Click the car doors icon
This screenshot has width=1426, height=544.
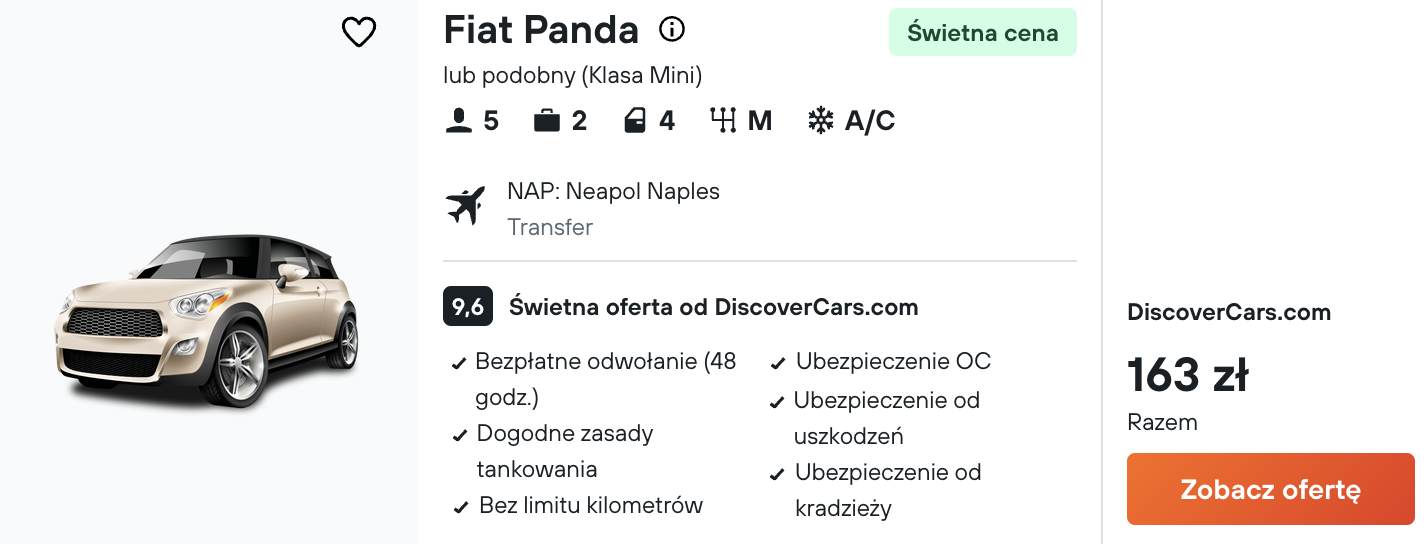(x=634, y=121)
